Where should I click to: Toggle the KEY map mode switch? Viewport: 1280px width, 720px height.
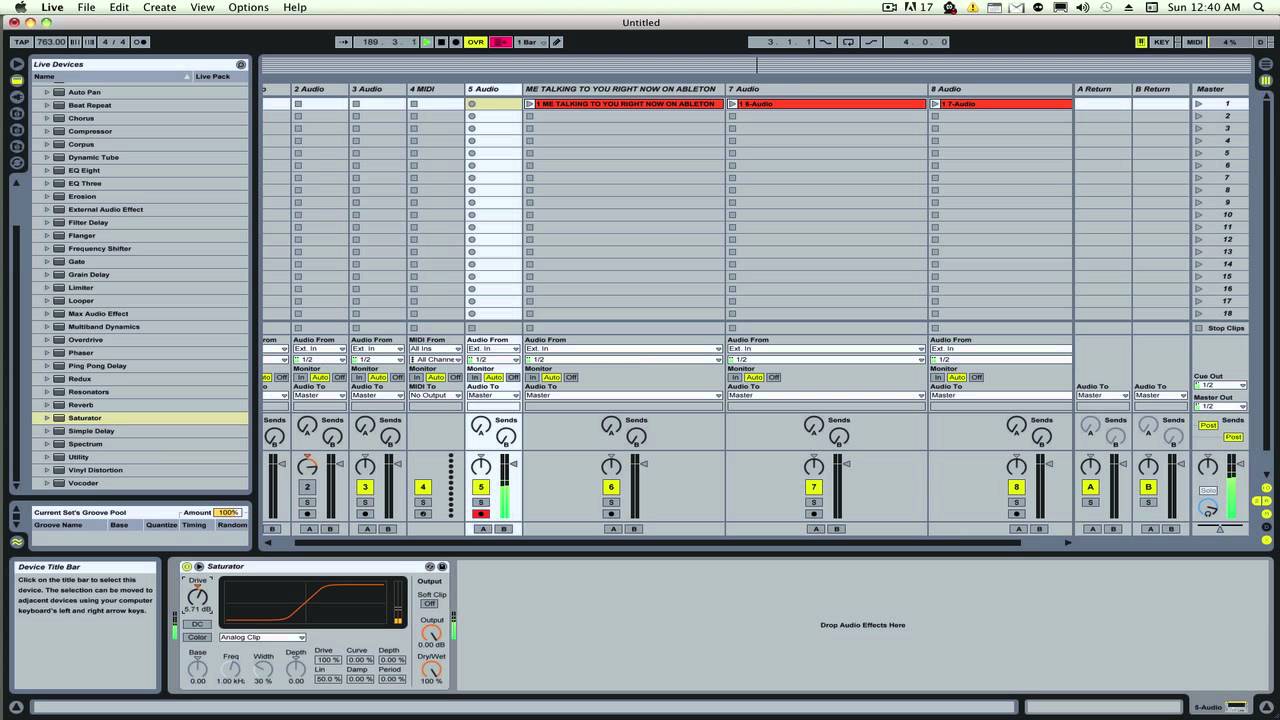coord(1162,42)
